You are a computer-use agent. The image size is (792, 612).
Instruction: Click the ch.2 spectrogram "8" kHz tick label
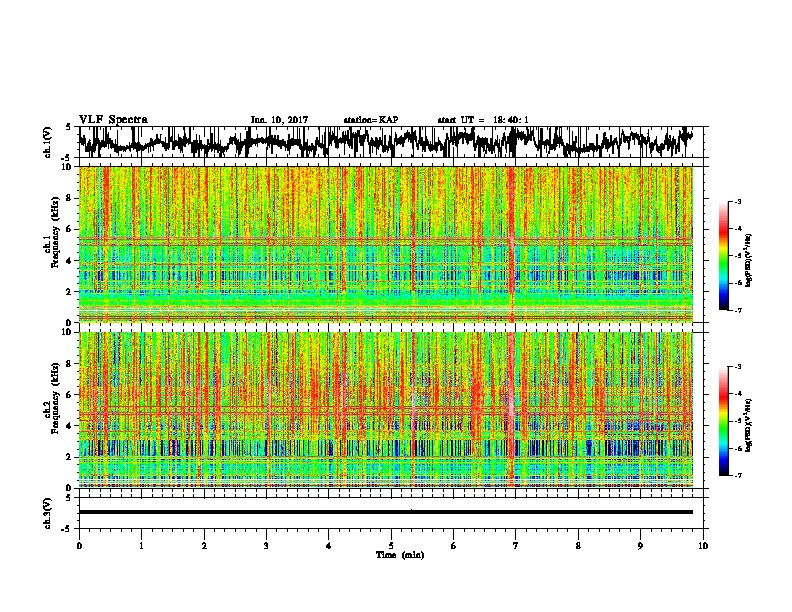70,364
